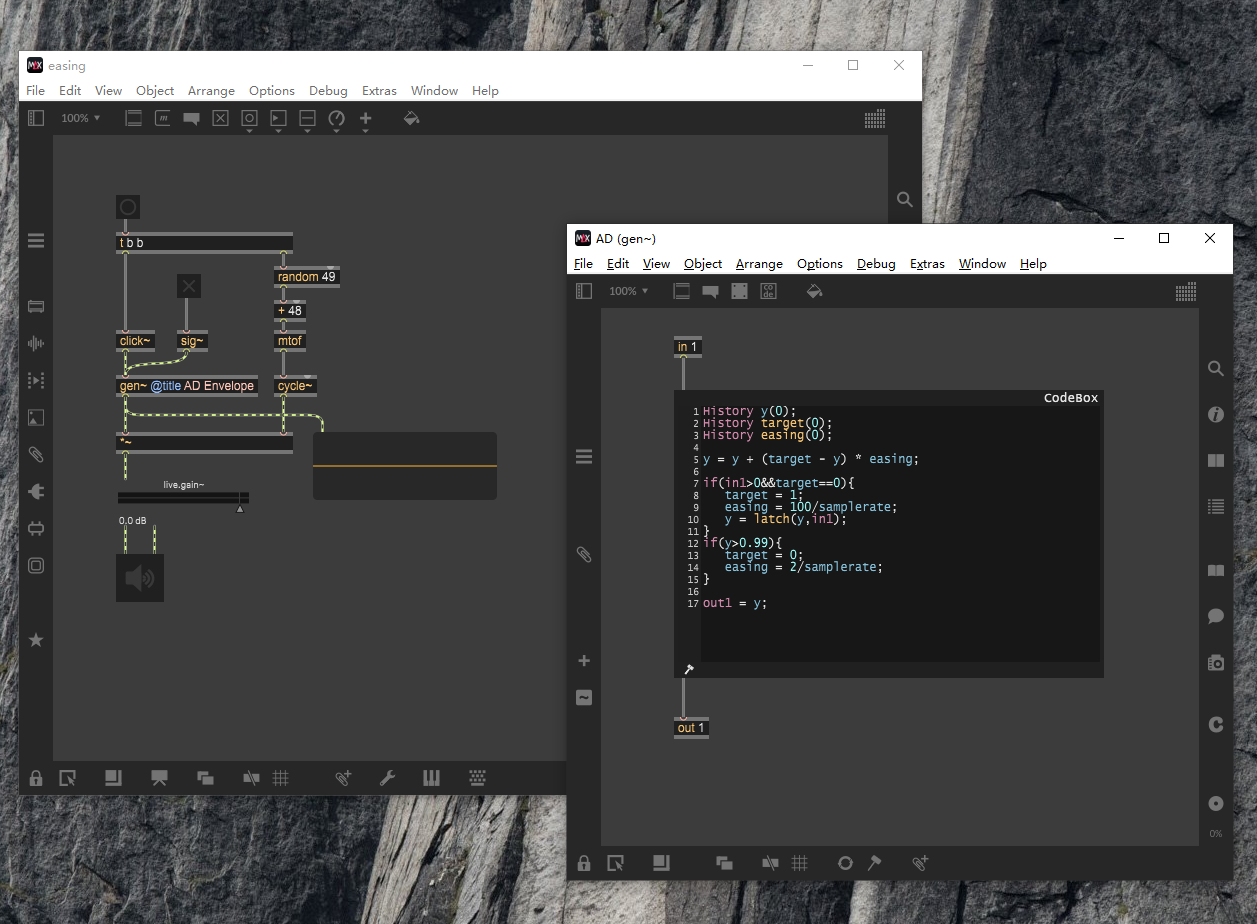Toggle grid display in gen~ bottom toolbar

[799, 863]
